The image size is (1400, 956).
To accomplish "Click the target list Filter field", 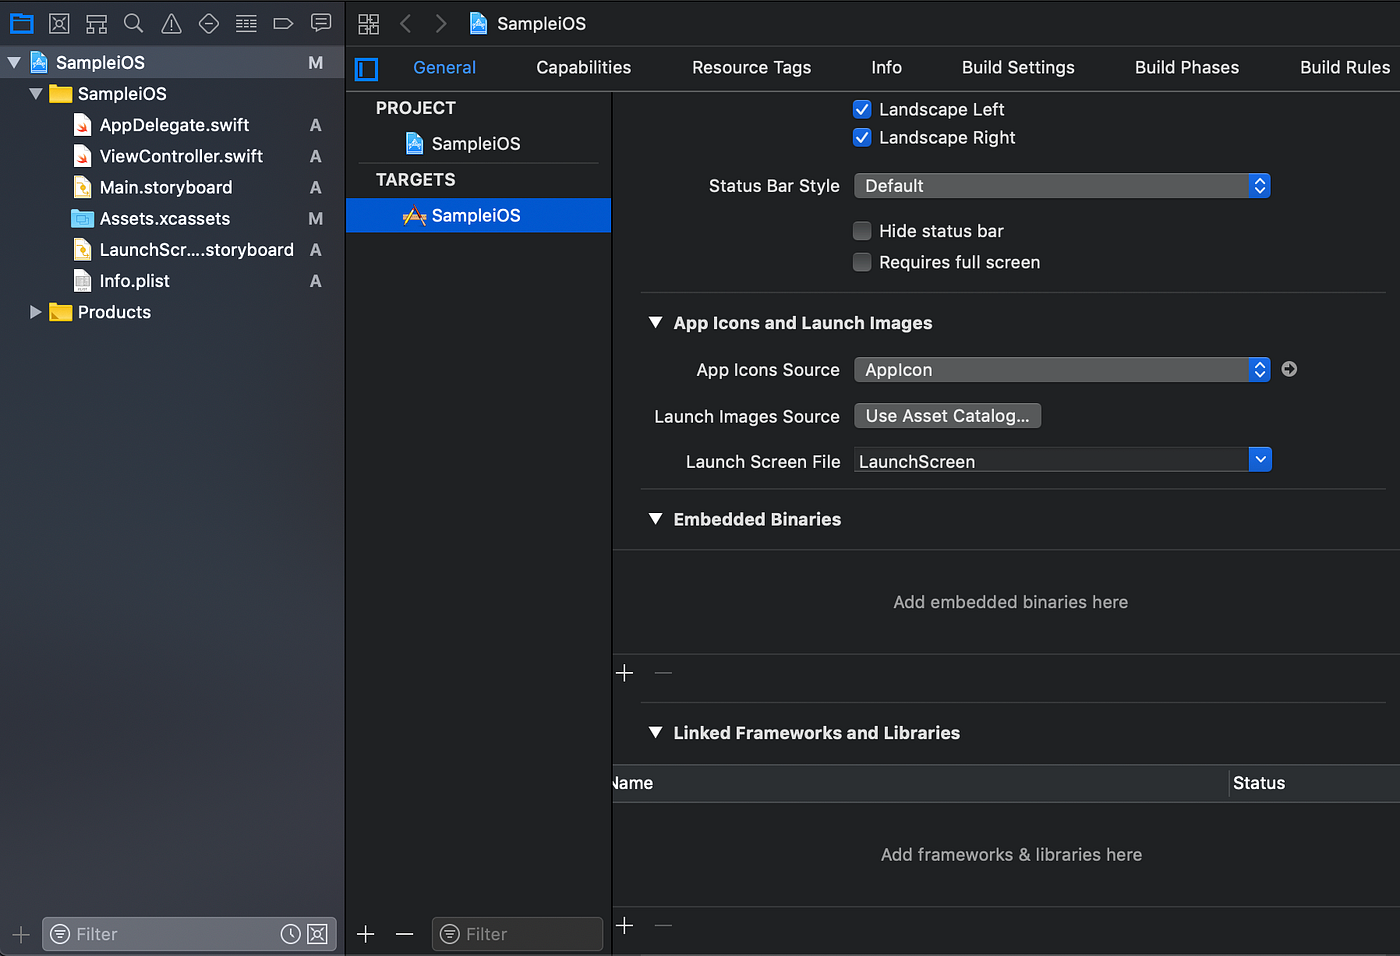I will tap(517, 934).
